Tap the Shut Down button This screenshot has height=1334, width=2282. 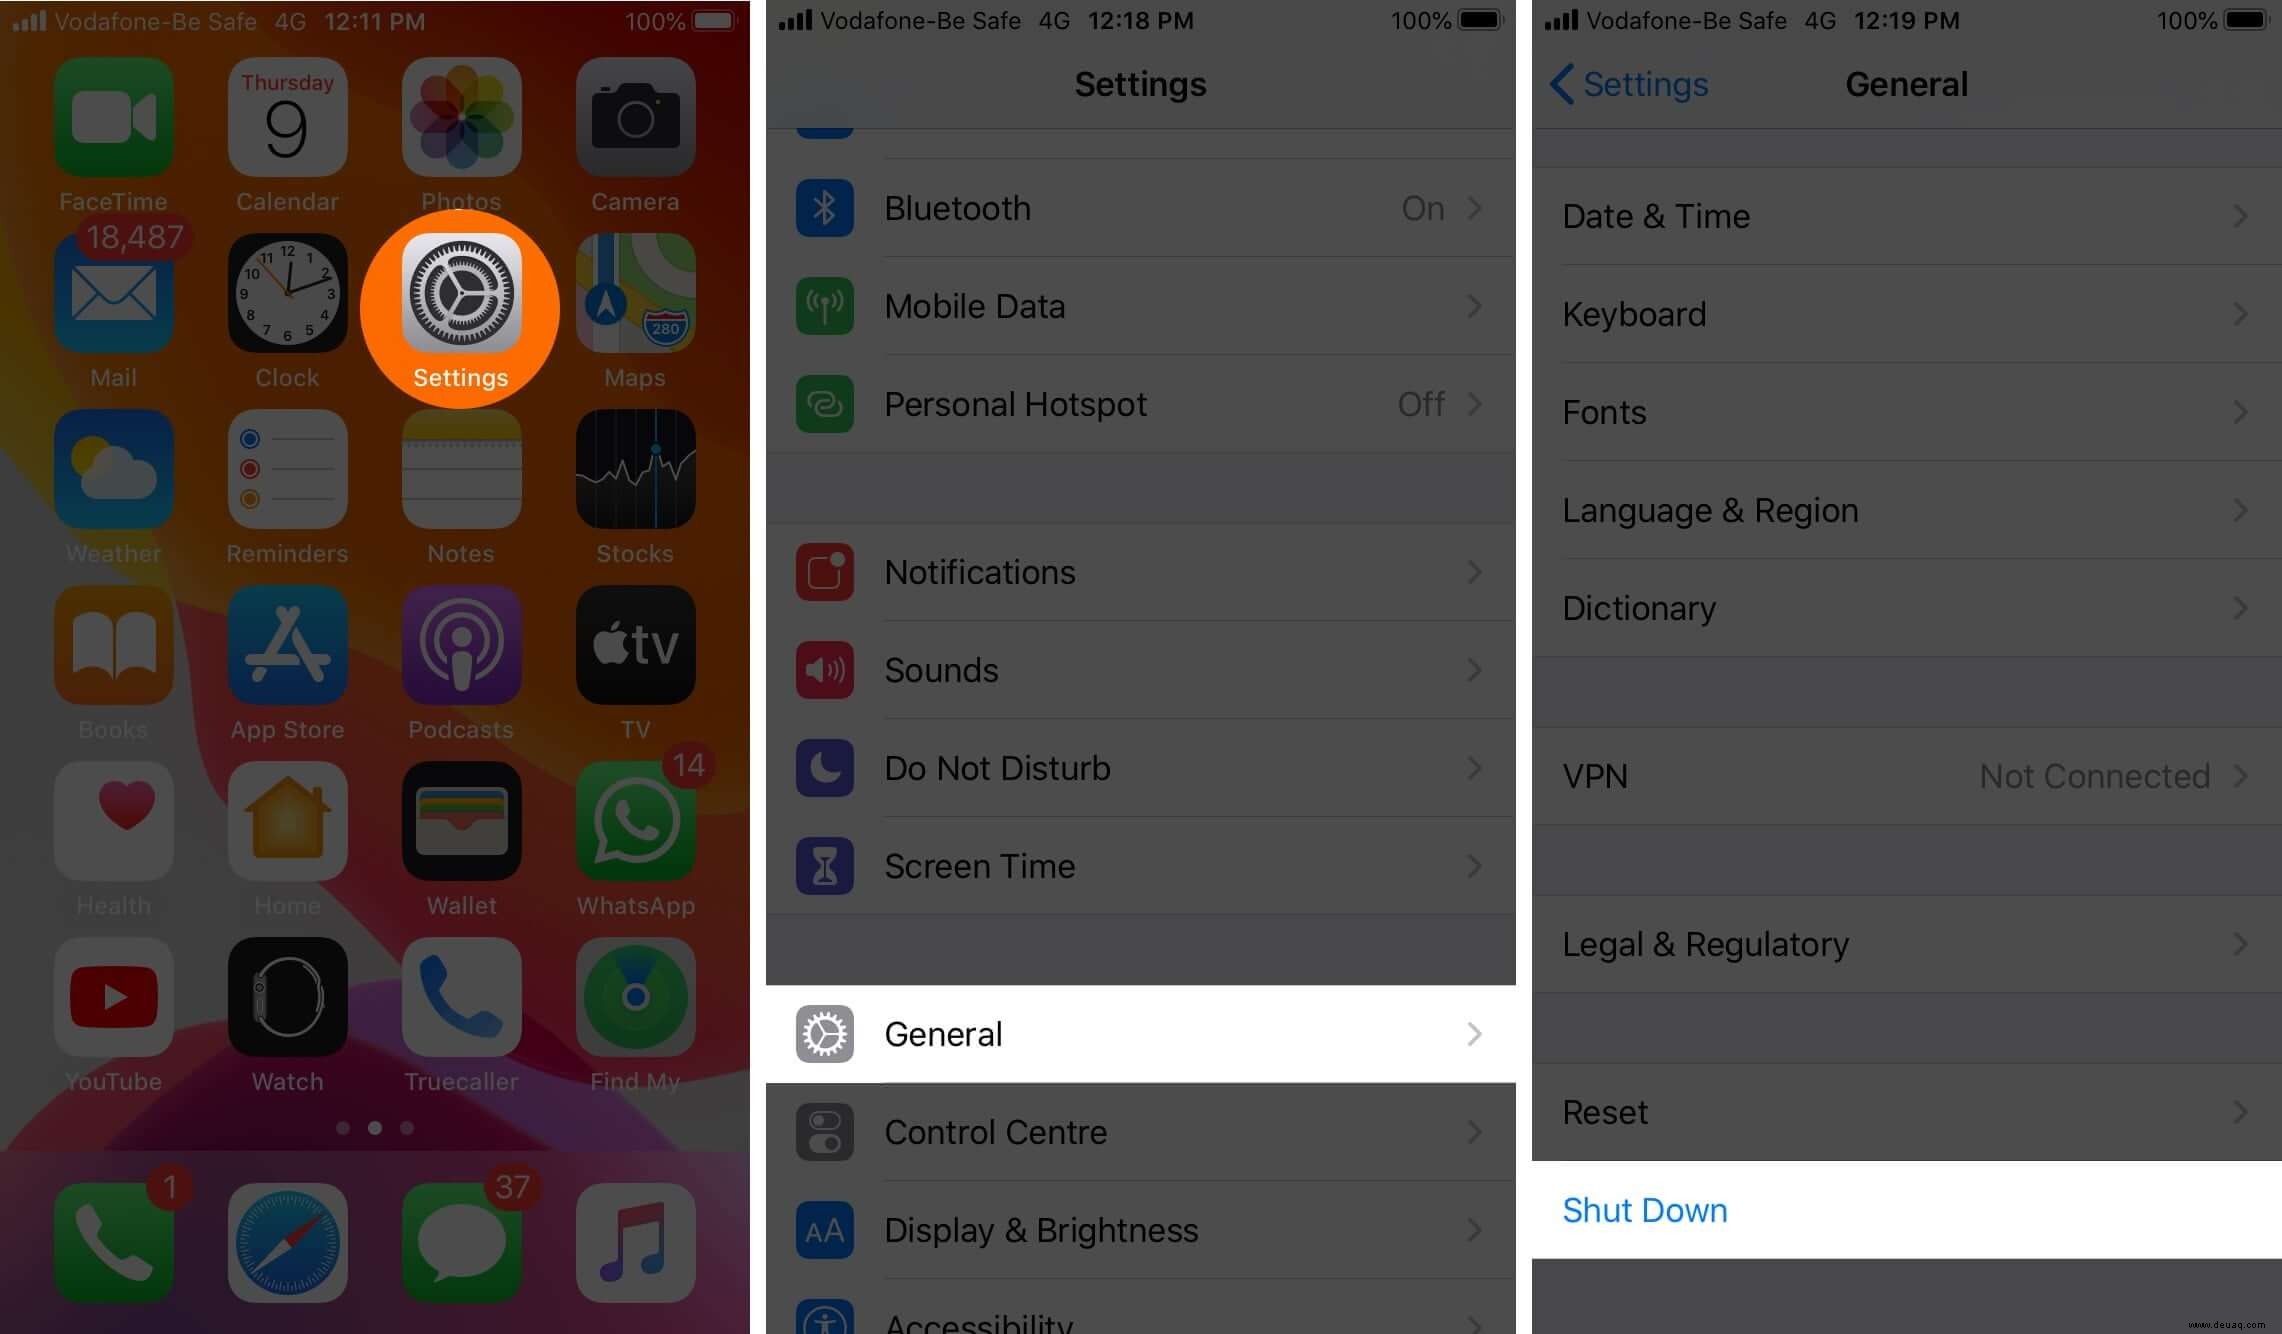click(1644, 1210)
